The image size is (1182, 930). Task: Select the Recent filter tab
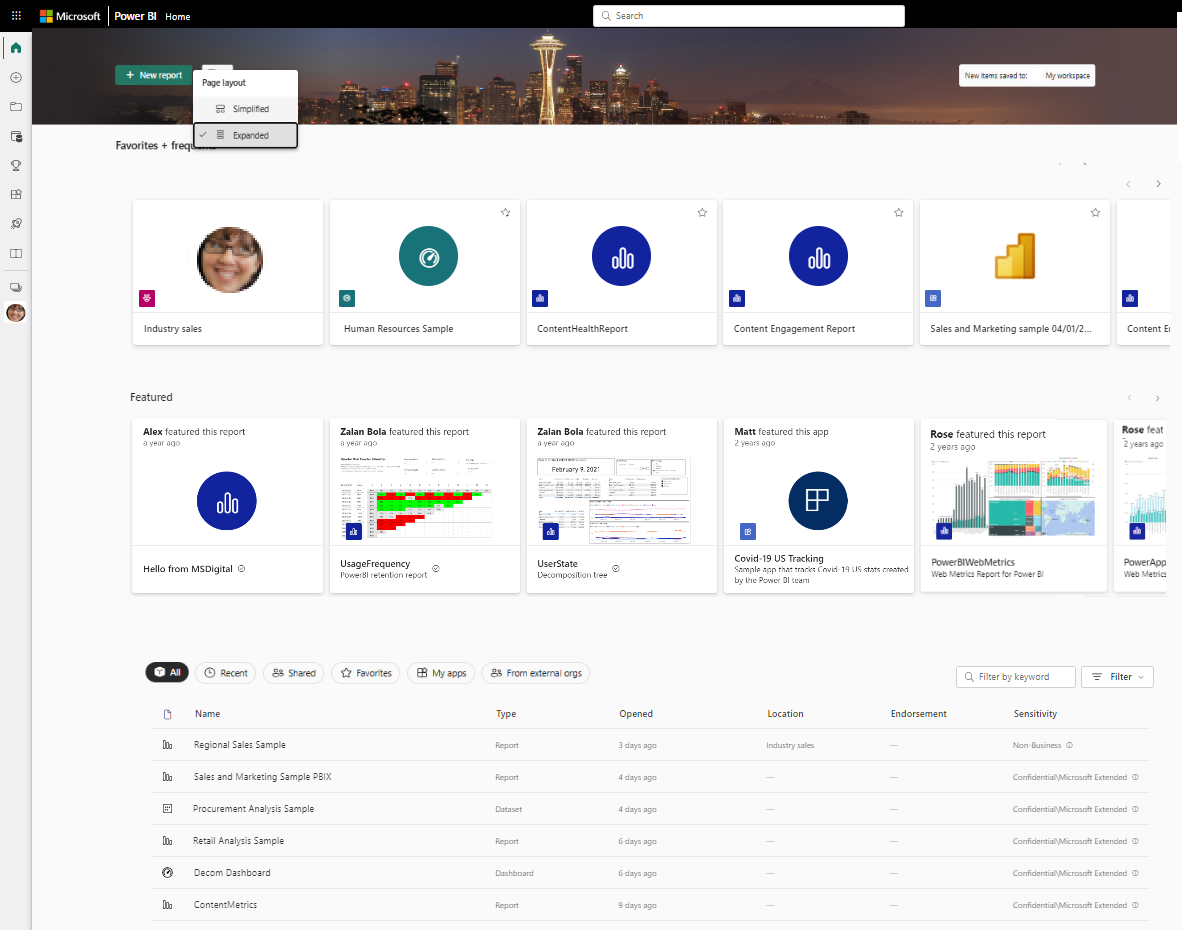(x=226, y=673)
